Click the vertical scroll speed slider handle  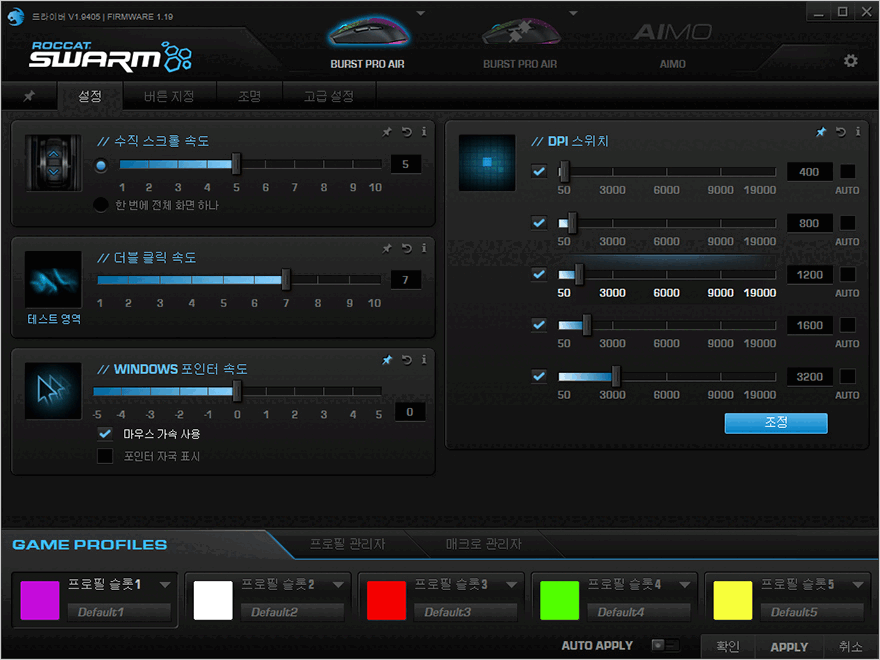[x=236, y=164]
